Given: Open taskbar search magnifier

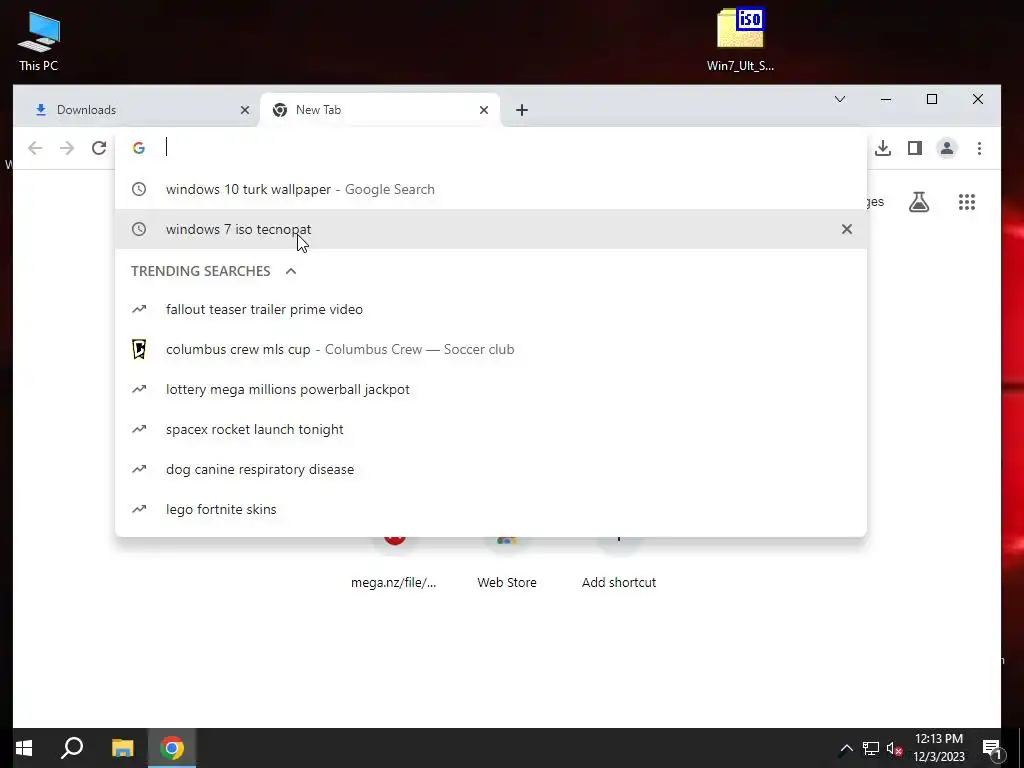Looking at the screenshot, I should [x=72, y=748].
